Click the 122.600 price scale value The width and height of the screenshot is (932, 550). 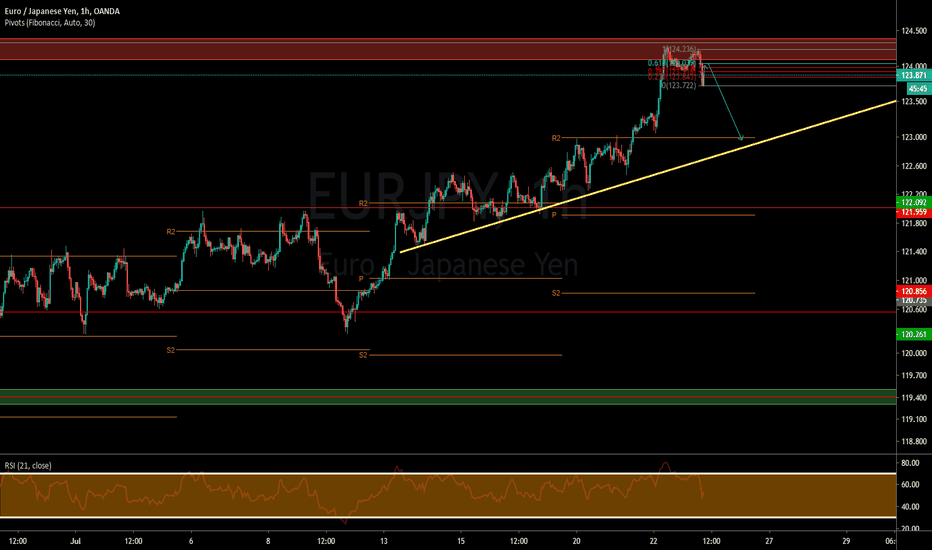pyautogui.click(x=914, y=166)
